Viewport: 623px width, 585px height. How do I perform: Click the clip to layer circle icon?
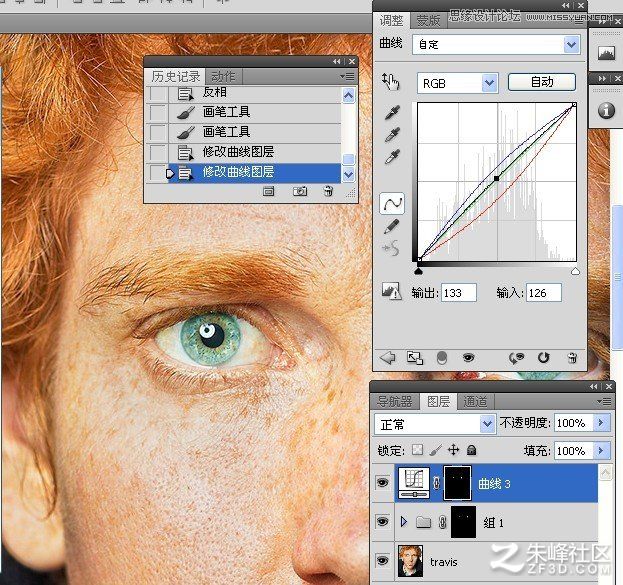pyautogui.click(x=442, y=358)
